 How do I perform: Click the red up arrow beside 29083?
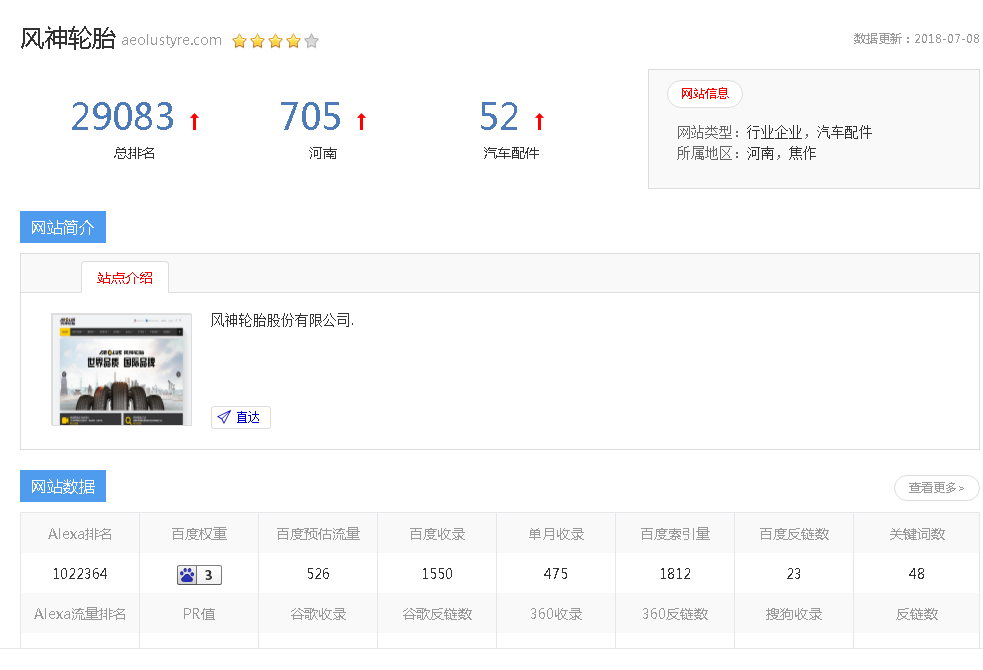(x=194, y=121)
